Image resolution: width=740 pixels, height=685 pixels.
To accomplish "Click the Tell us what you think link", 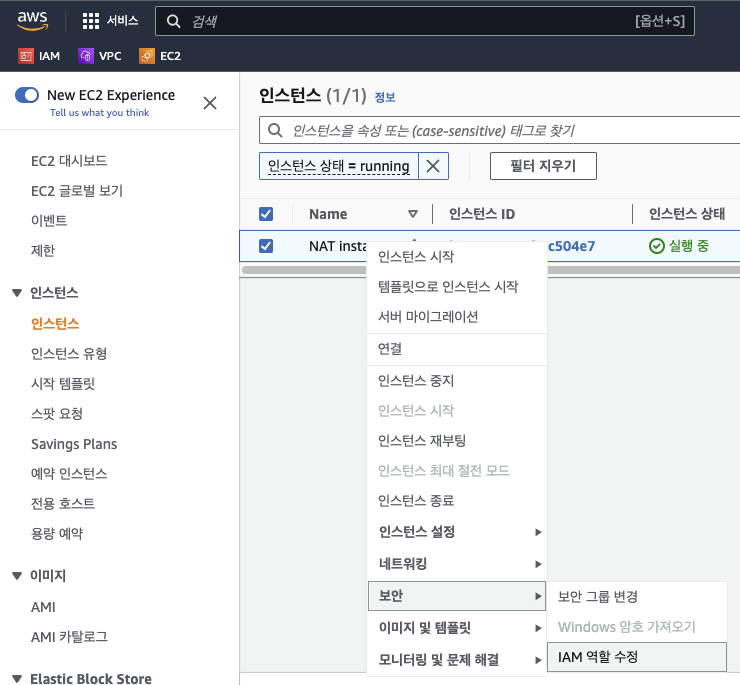I will pyautogui.click(x=100, y=112).
